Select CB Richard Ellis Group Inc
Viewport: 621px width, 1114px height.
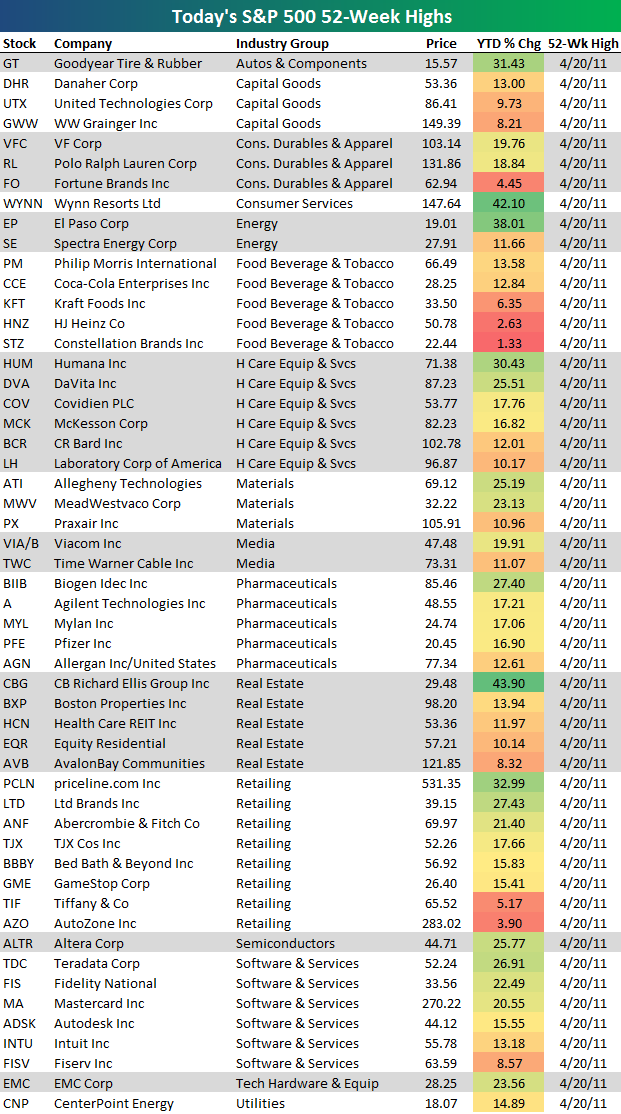(131, 683)
